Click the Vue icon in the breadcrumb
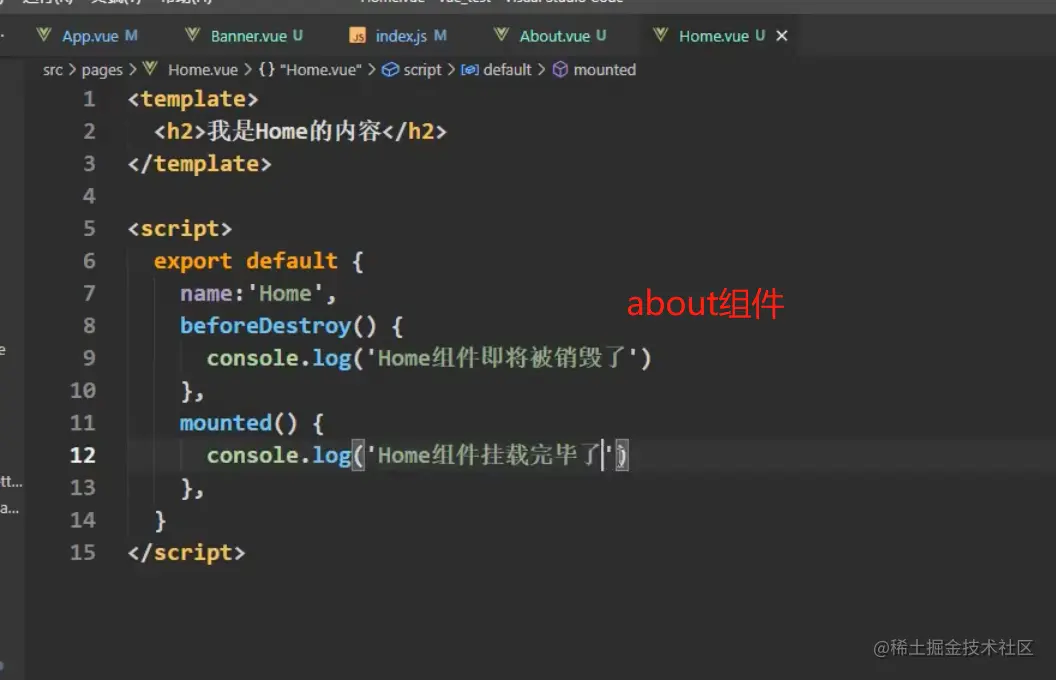Image resolution: width=1056 pixels, height=680 pixels. [150, 69]
